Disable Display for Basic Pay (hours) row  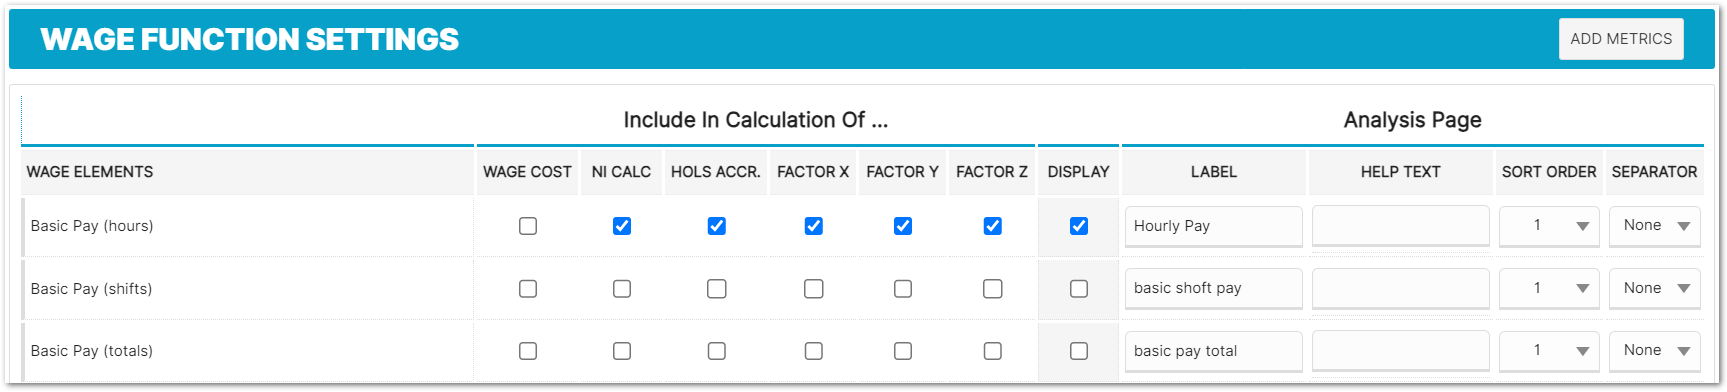coord(1079,226)
